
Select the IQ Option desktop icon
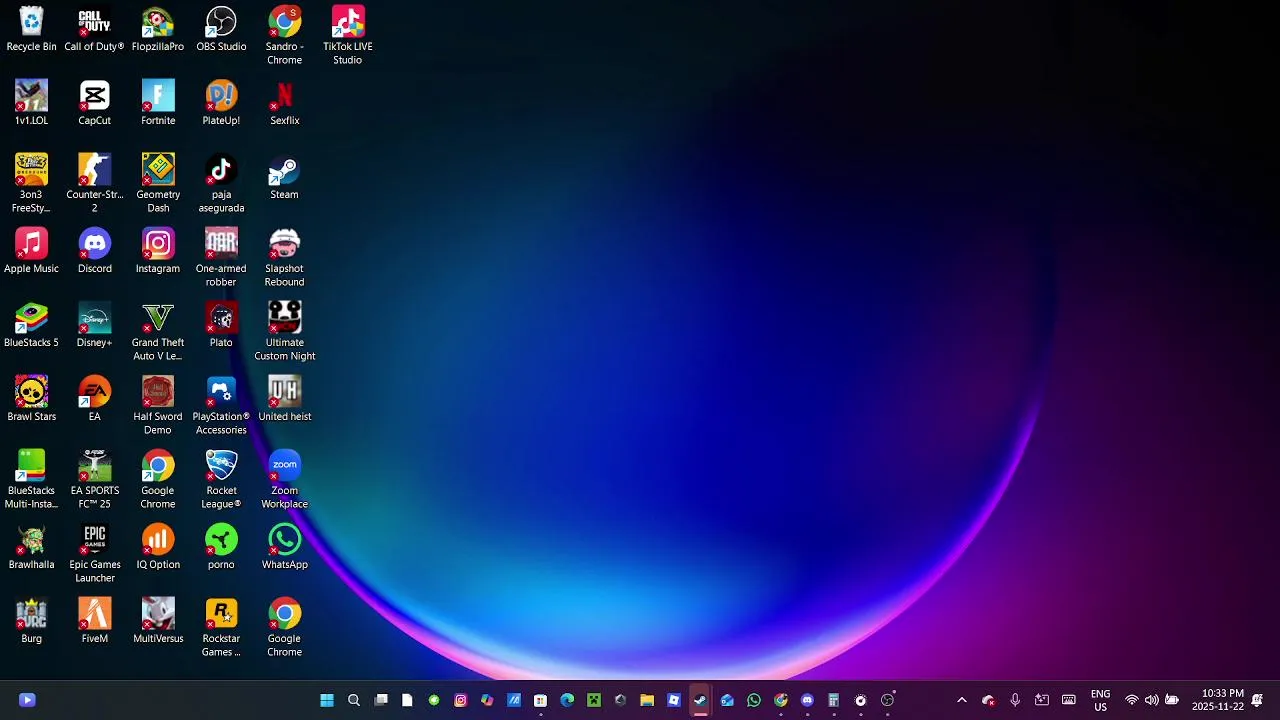(x=158, y=547)
